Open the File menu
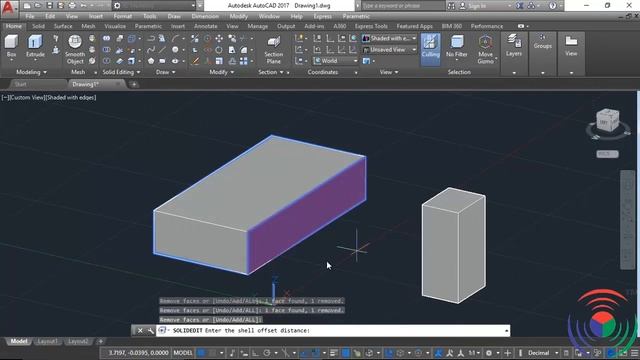The height and width of the screenshot is (360, 640). pyautogui.click(x=30, y=16)
